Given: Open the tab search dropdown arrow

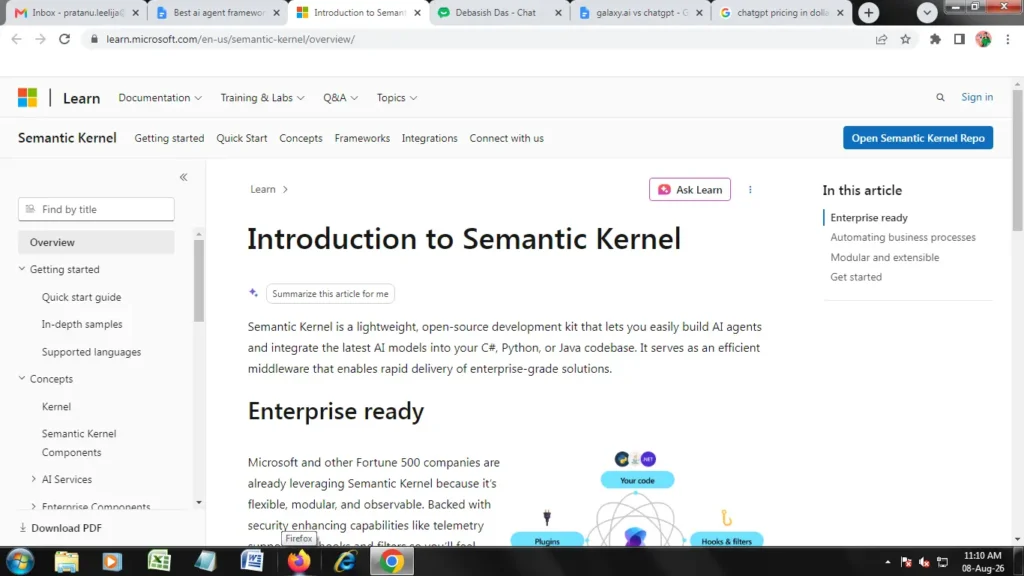Looking at the screenshot, I should click(x=927, y=12).
